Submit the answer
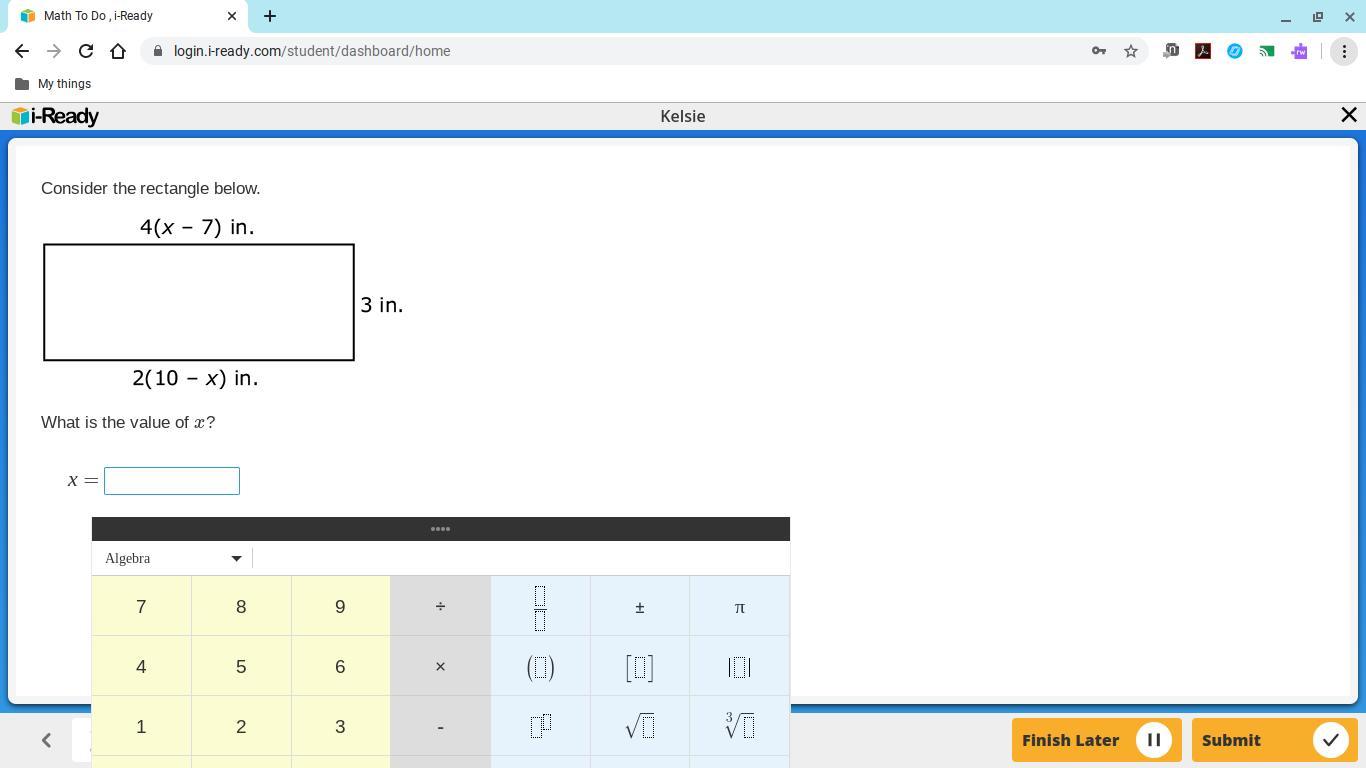 1275,740
